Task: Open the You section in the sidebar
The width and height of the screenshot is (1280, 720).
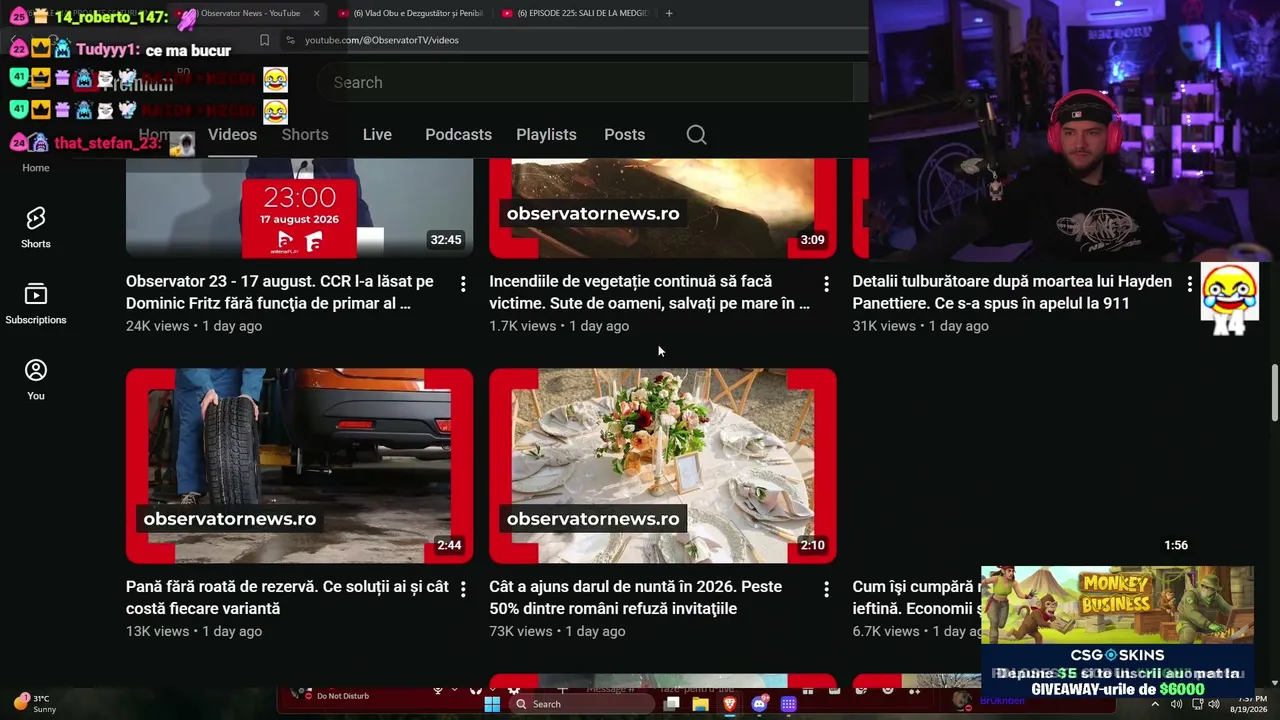Action: tap(36, 379)
